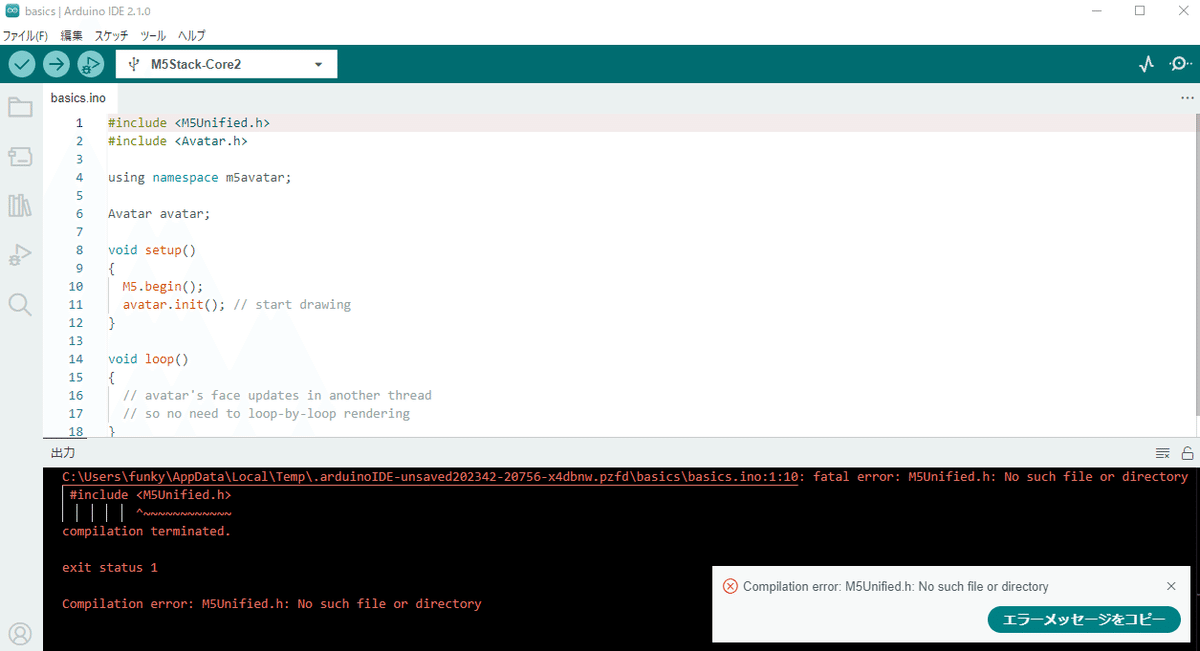
Task: Click 'using namespace m5avatar;' line
Action: 200,177
